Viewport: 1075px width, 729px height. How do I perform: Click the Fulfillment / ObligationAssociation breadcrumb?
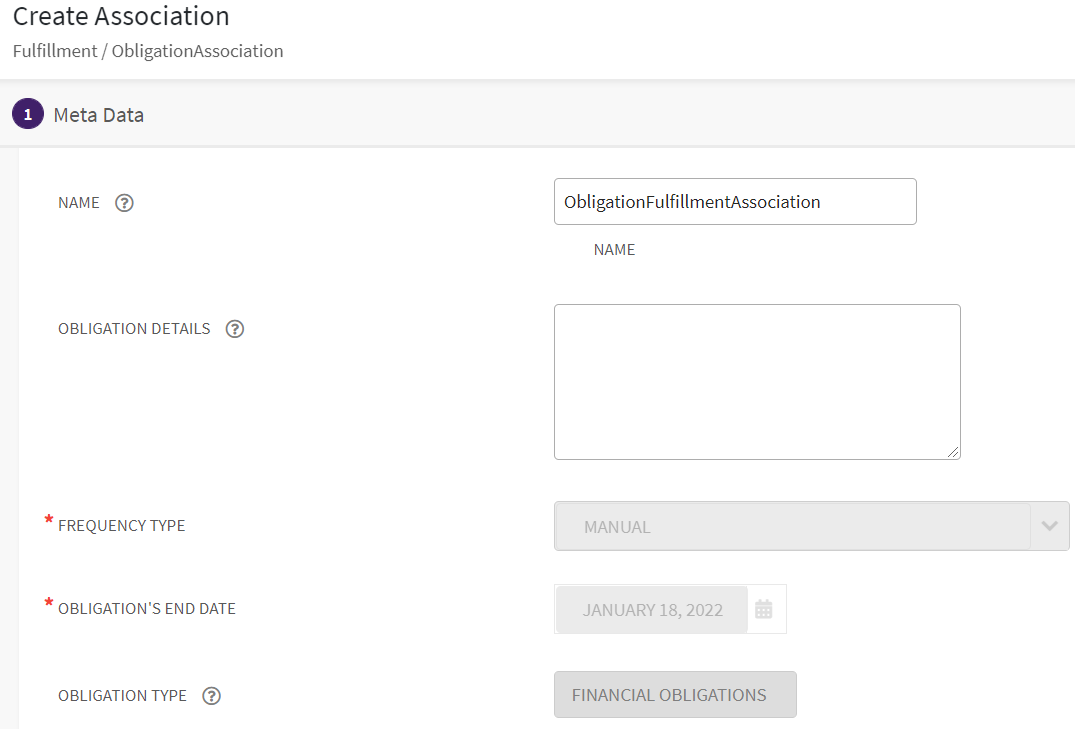point(148,51)
